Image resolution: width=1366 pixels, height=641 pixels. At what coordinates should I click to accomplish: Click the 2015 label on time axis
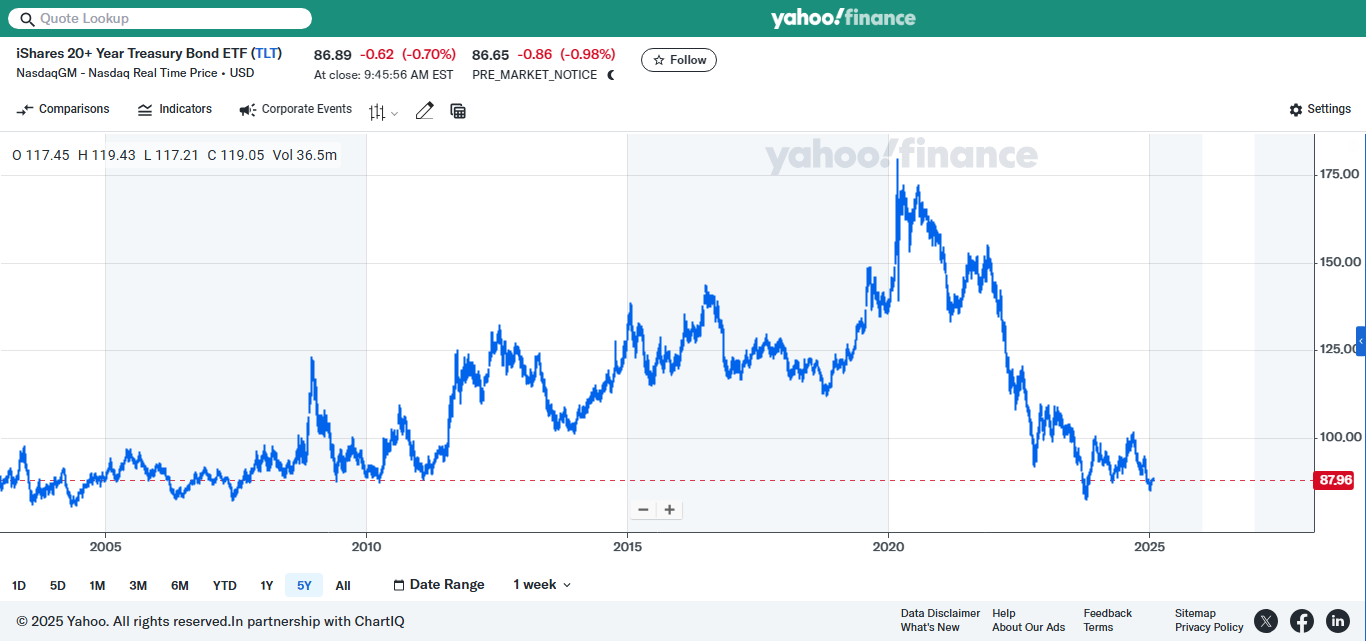[x=627, y=547]
